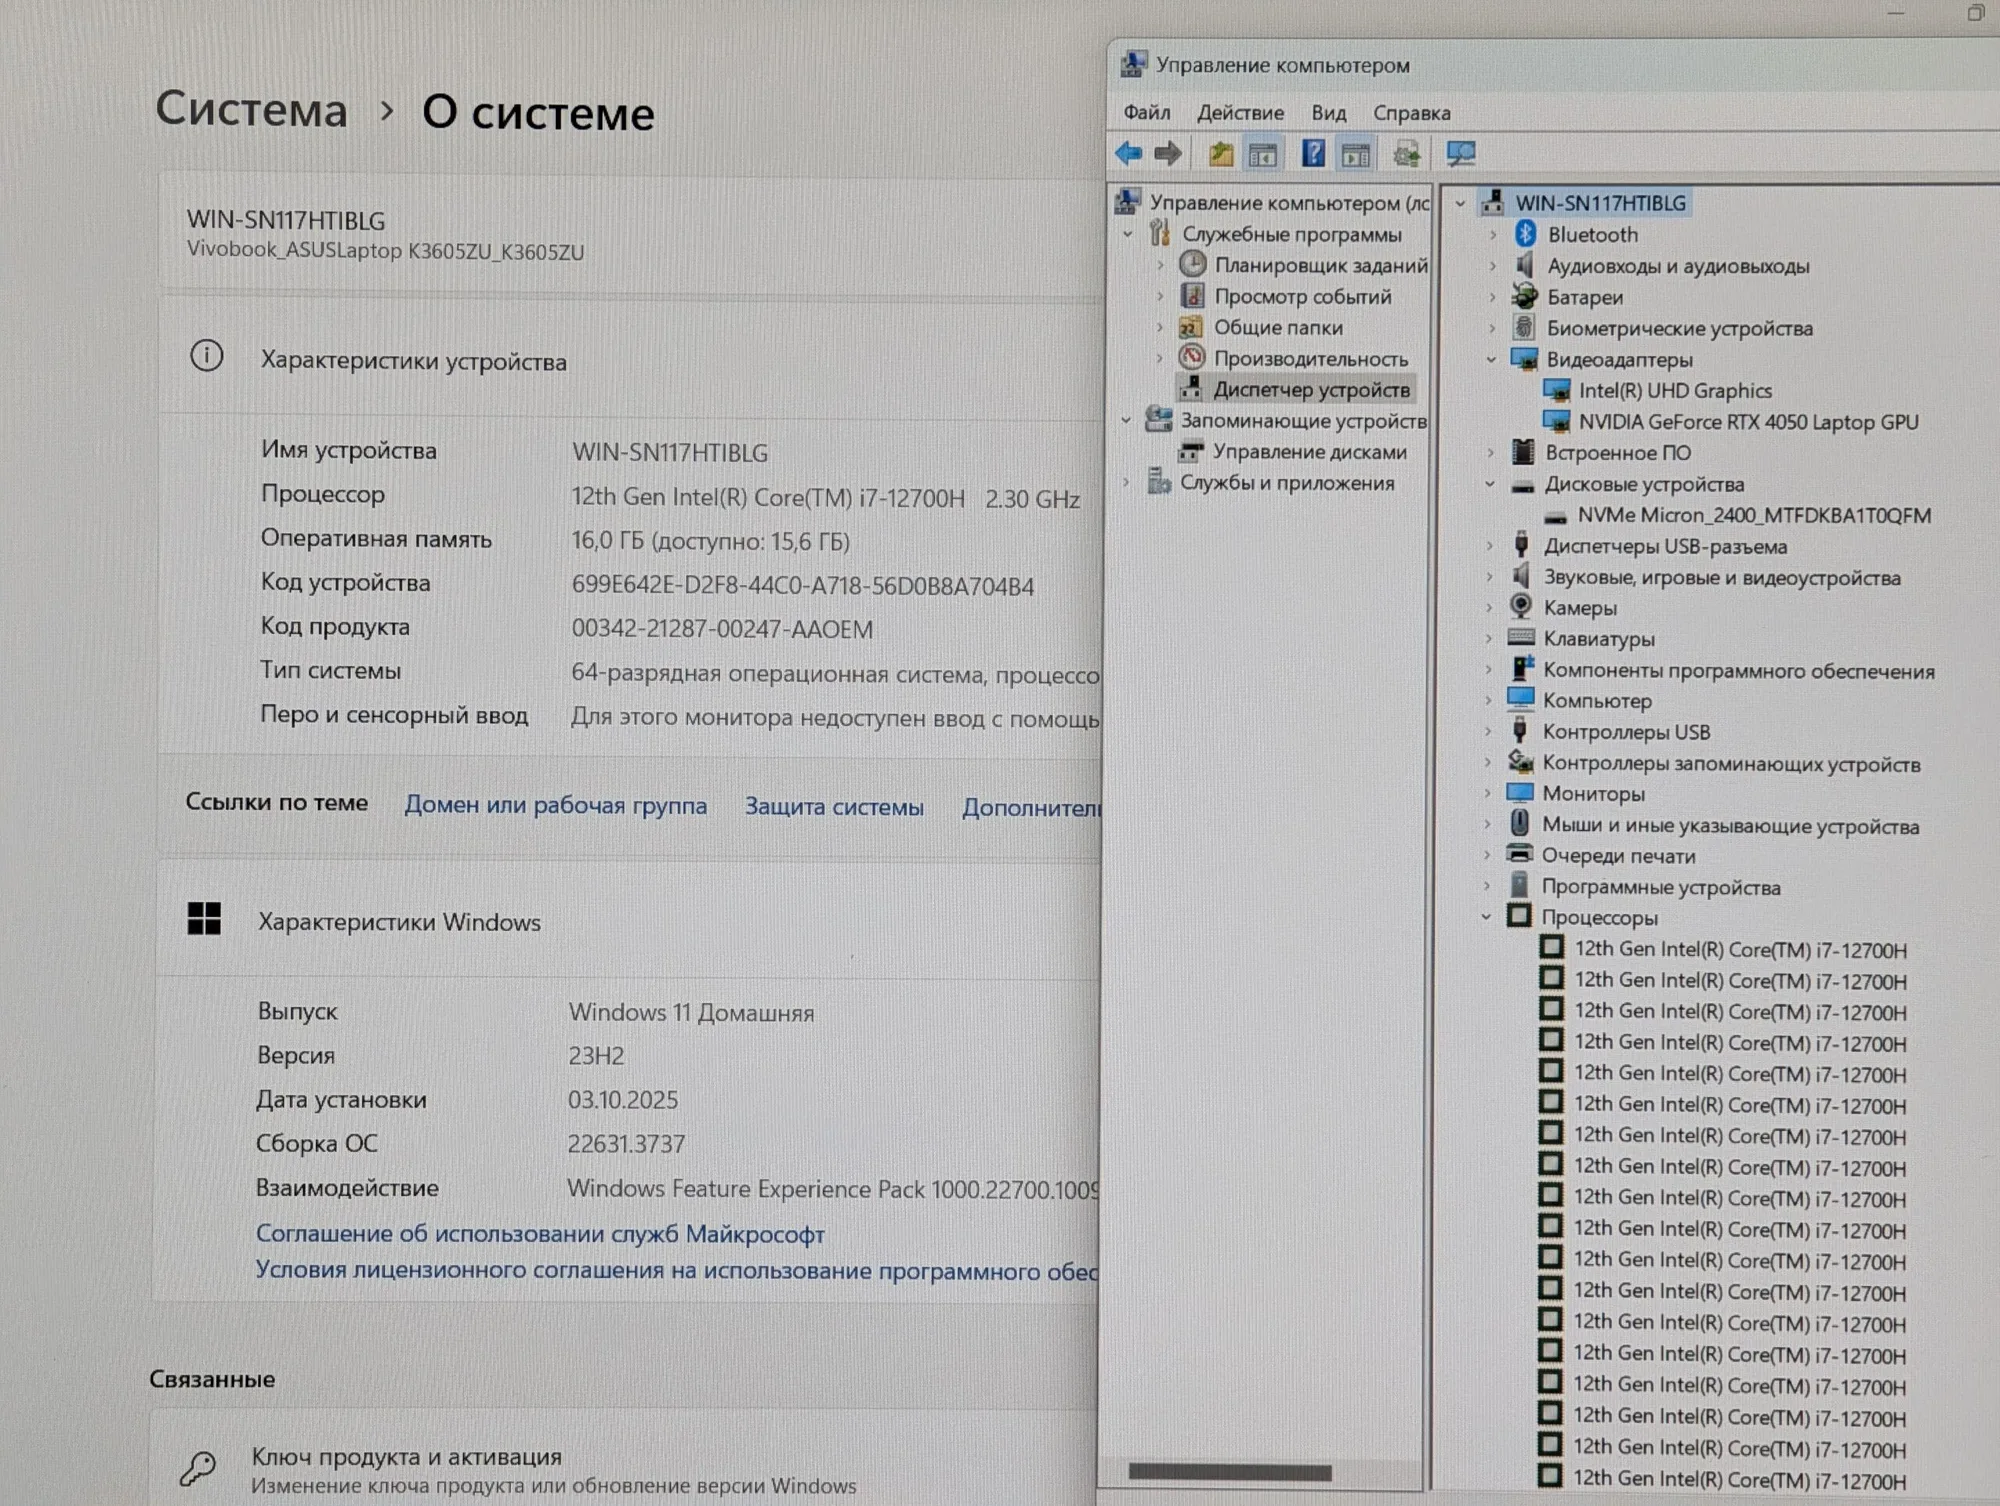Click the Forward arrow toolbar icon
This screenshot has width=2000, height=1506.
tap(1168, 154)
